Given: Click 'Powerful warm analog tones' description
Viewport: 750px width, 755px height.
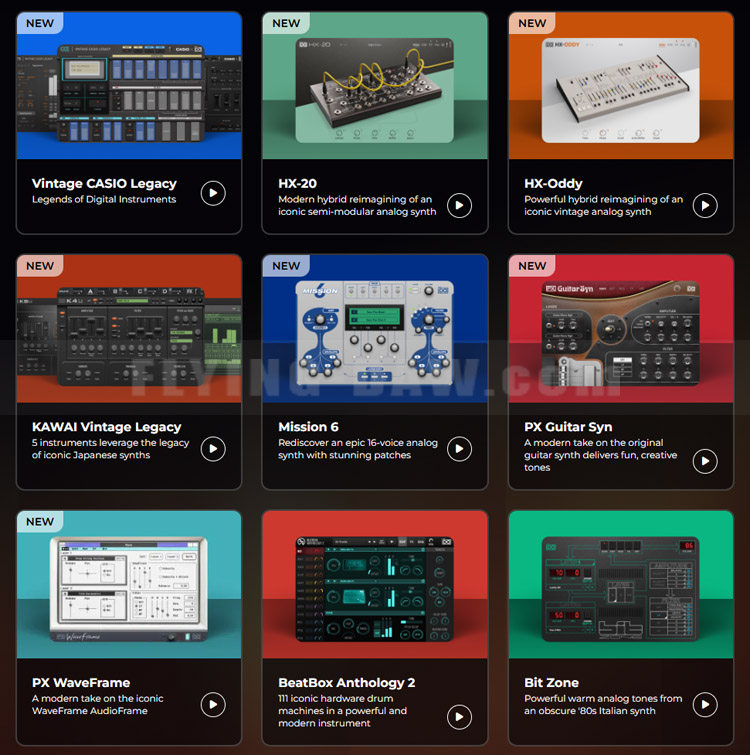Looking at the screenshot, I should pyautogui.click(x=603, y=704).
